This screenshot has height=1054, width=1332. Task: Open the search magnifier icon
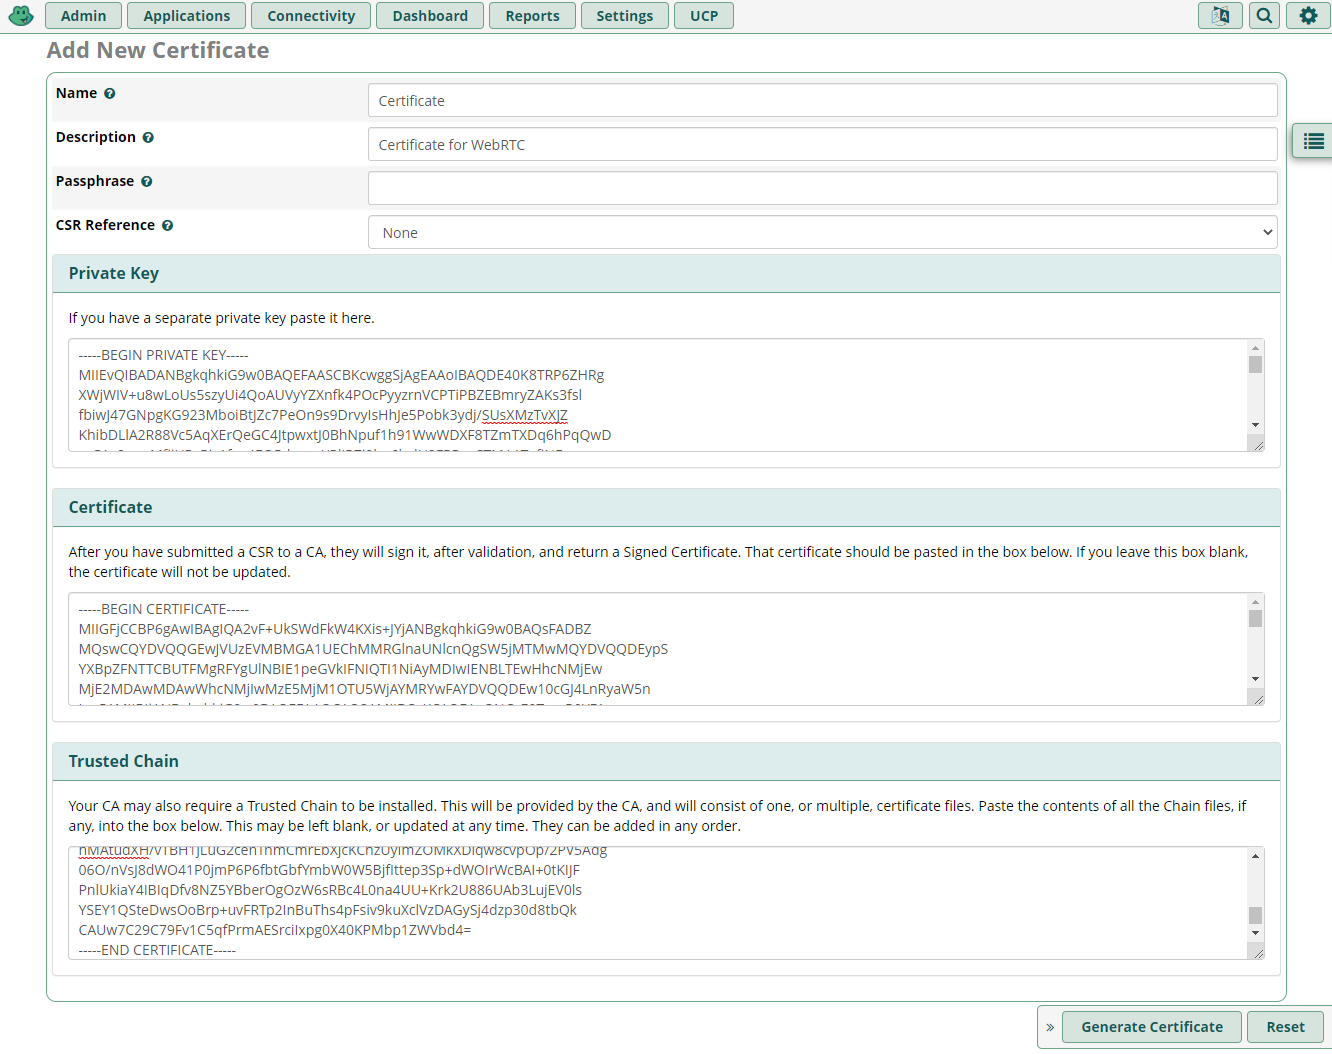[x=1264, y=15]
